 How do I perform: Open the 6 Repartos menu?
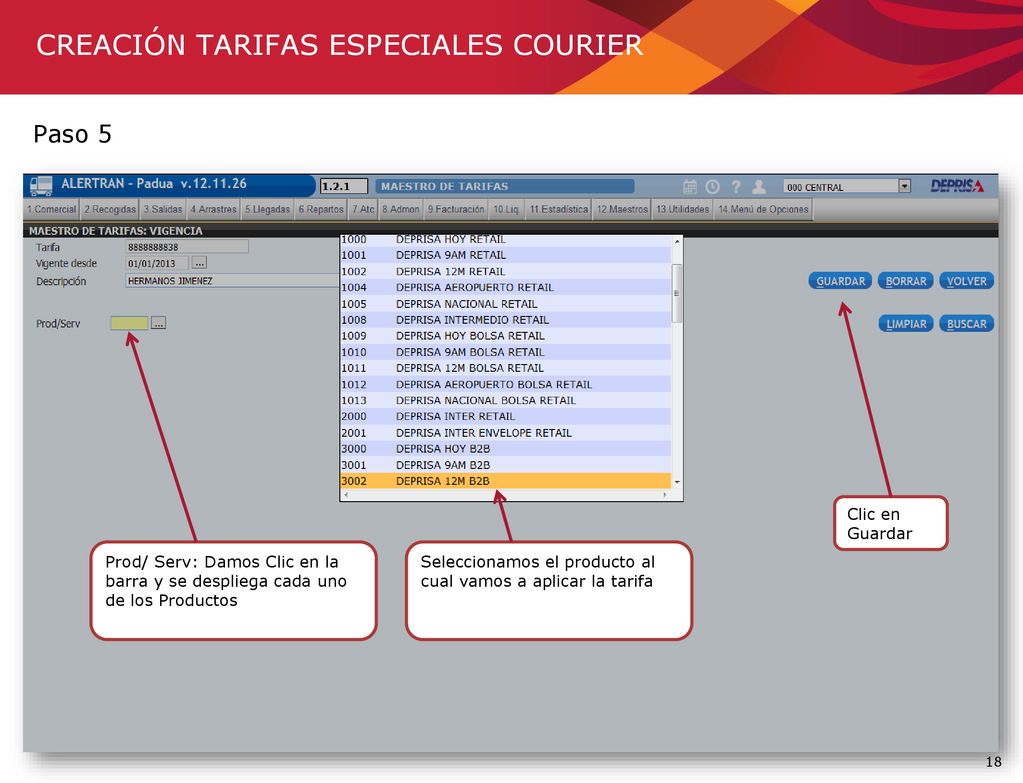[320, 209]
